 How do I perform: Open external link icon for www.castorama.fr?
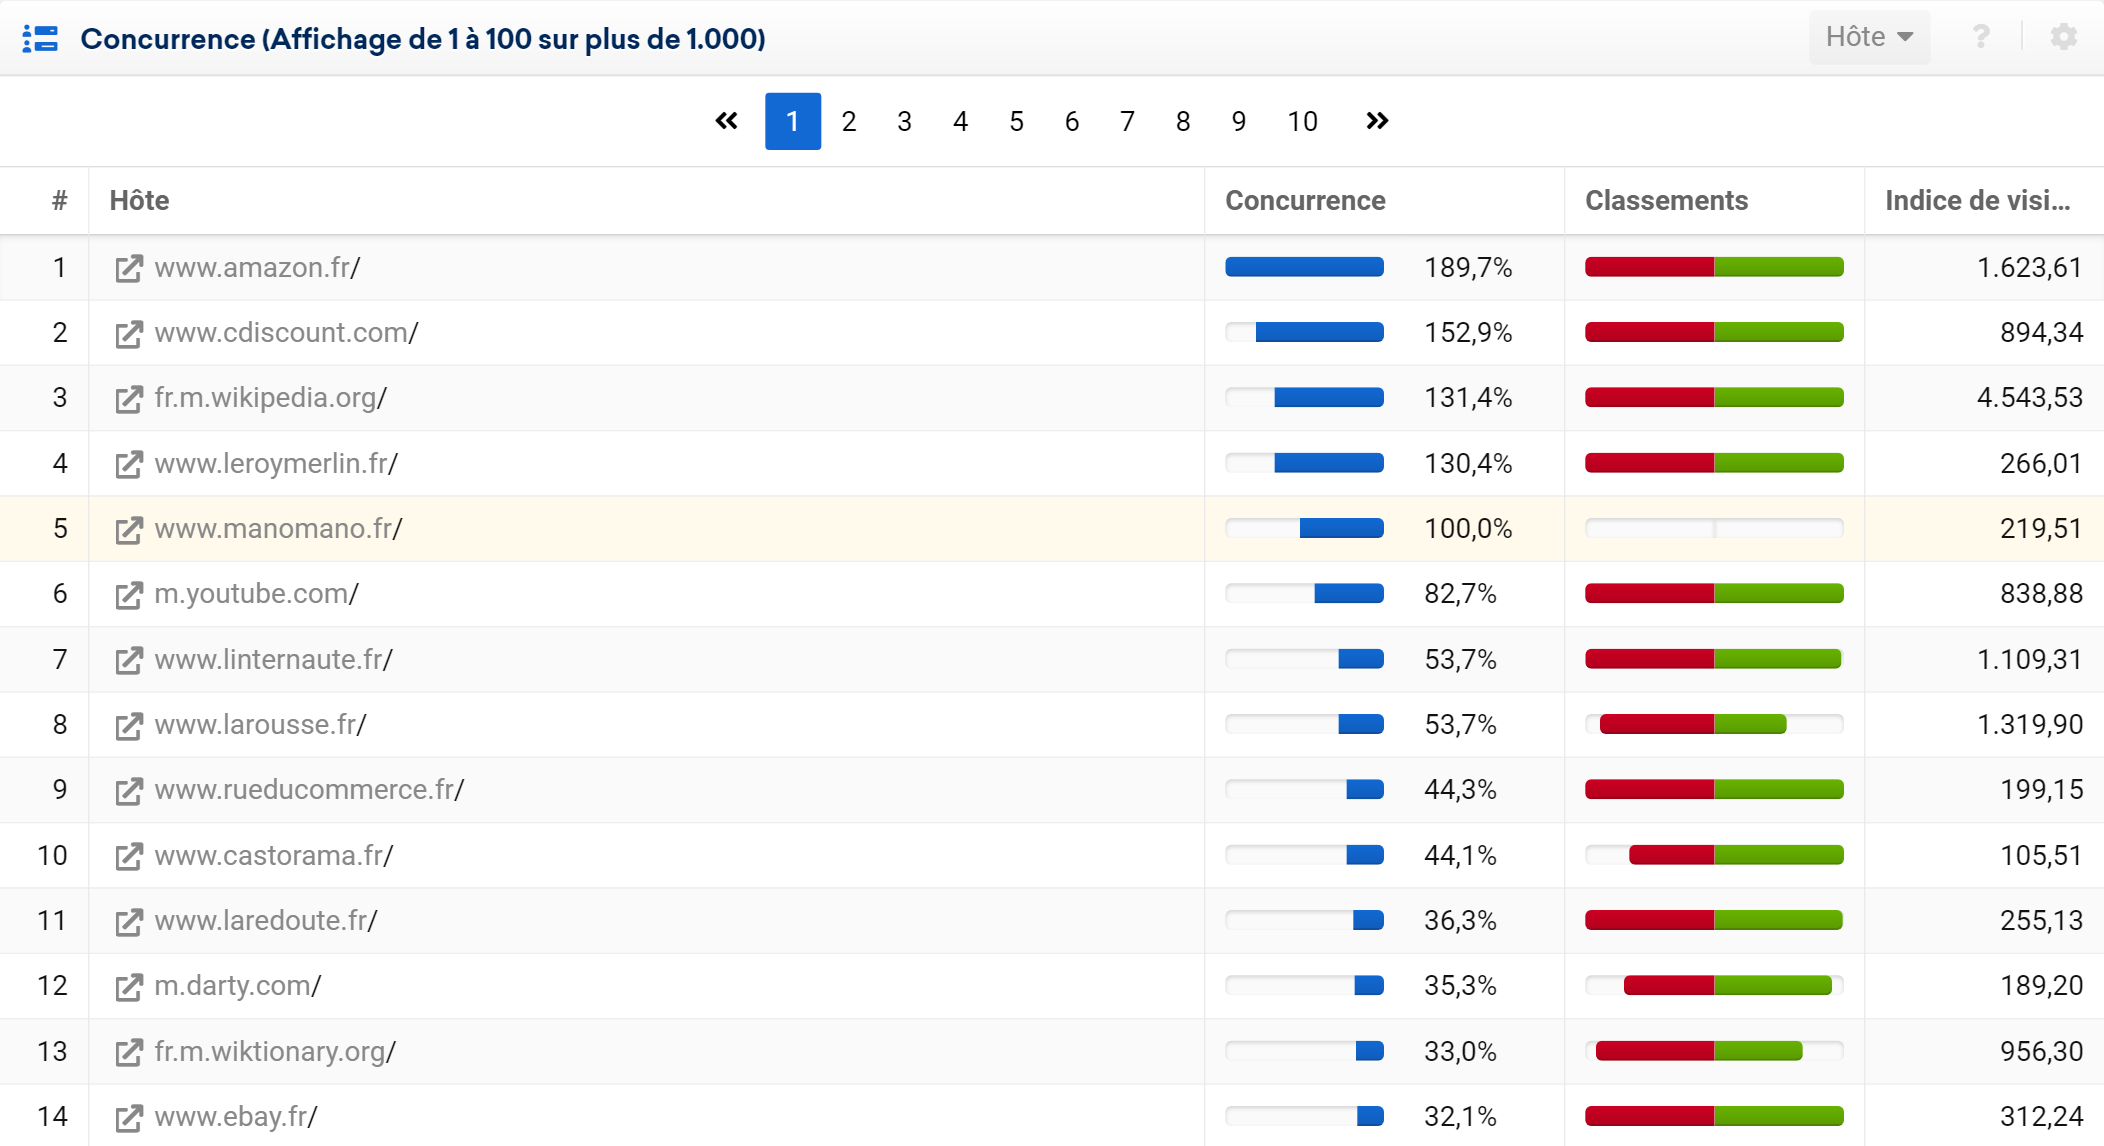pyautogui.click(x=129, y=856)
